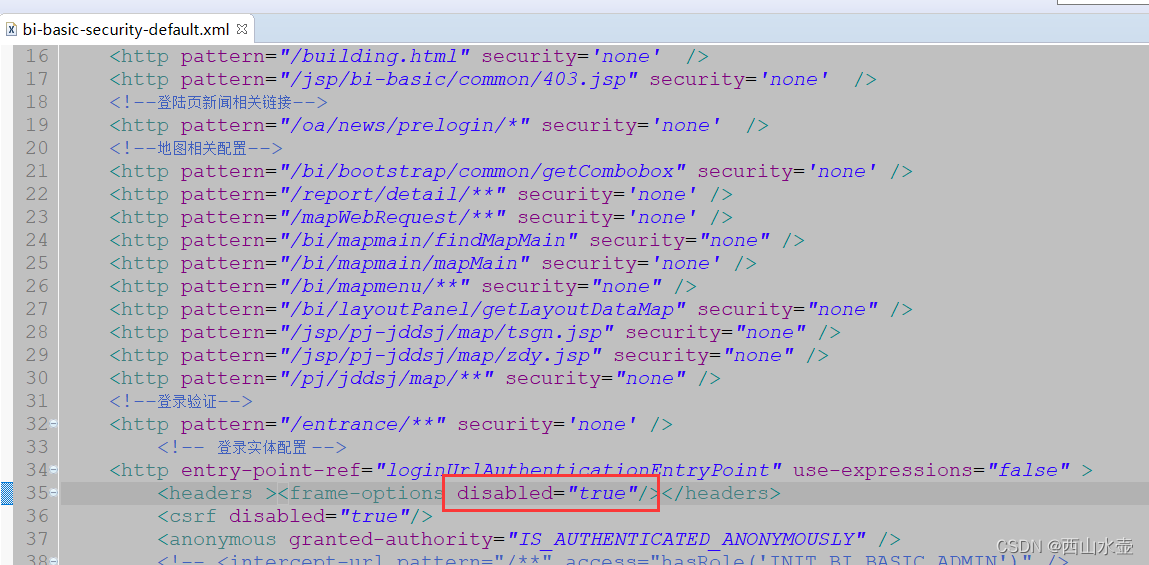The height and width of the screenshot is (565, 1149).
Task: Collapse the comment fold at line 38
Action: coord(54,560)
